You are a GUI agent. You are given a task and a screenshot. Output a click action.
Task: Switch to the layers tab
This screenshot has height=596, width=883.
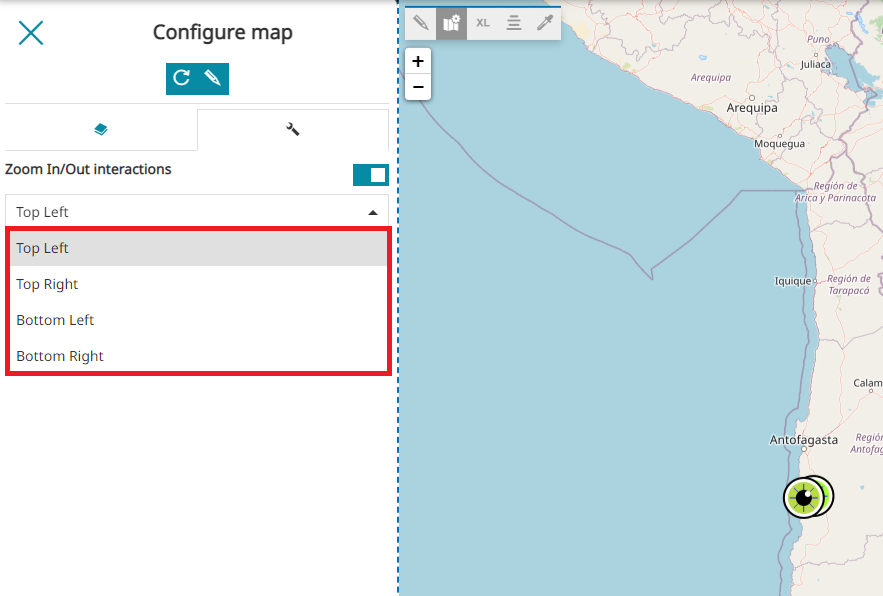coord(101,130)
